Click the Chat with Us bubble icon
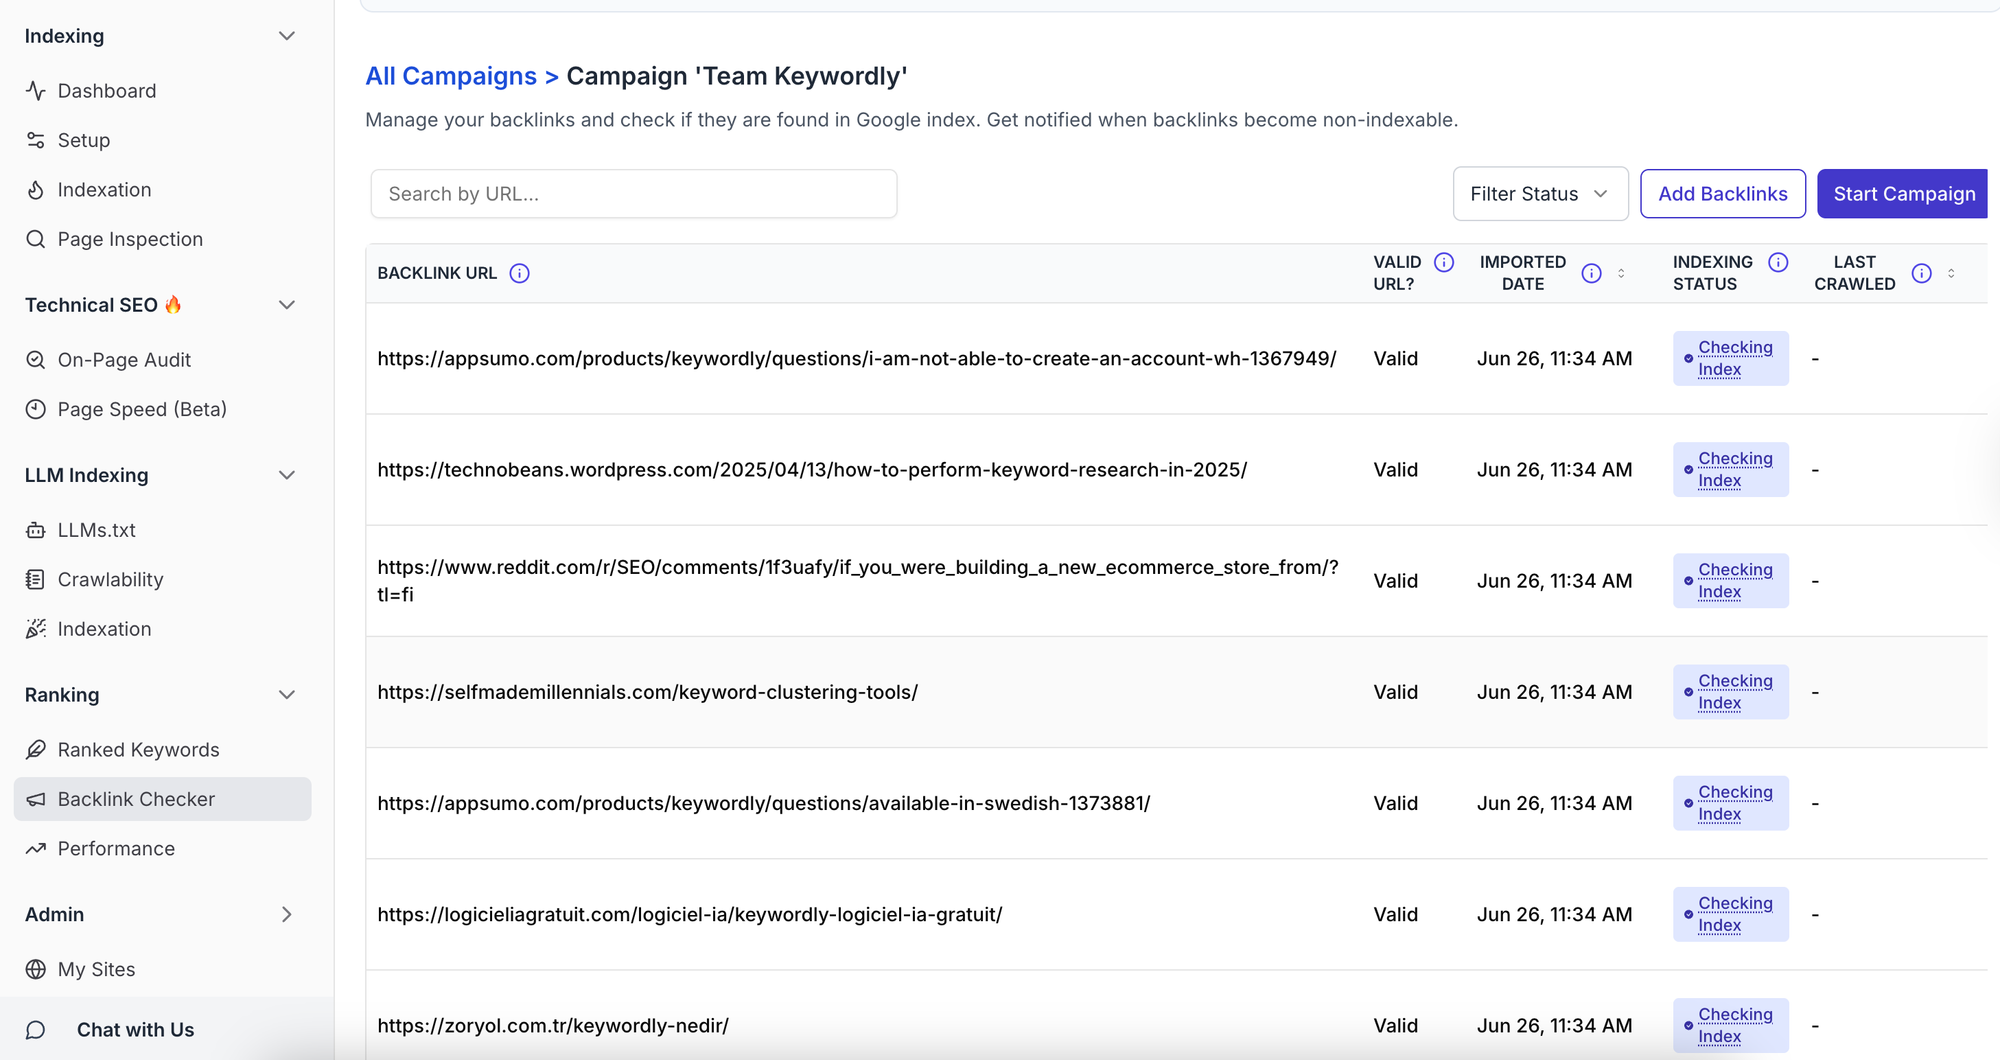Image resolution: width=2000 pixels, height=1060 pixels. [x=36, y=1030]
